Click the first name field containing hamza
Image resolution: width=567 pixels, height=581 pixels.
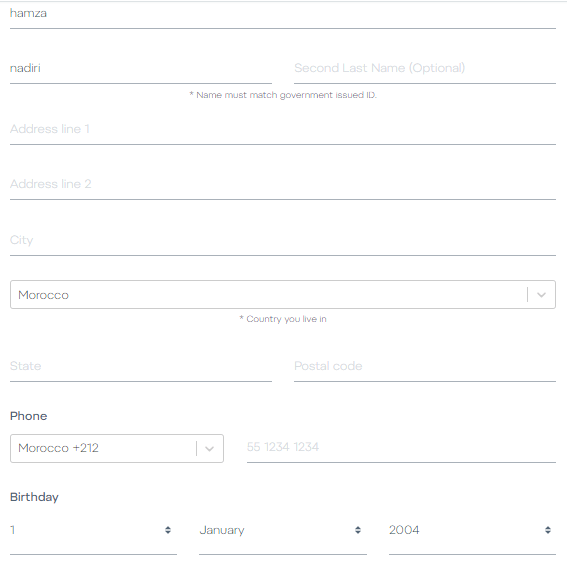tap(283, 15)
